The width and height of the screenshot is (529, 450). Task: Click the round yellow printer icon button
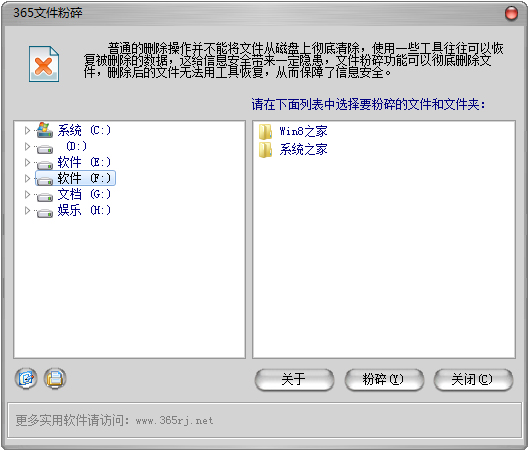(x=55, y=378)
